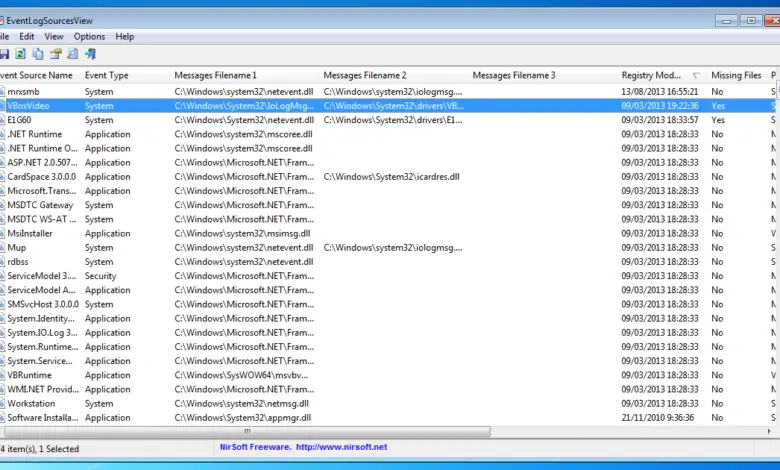Screen dimensions: 780x470
Task: Click the Save floppy disk toolbar icon
Action: 4,54
